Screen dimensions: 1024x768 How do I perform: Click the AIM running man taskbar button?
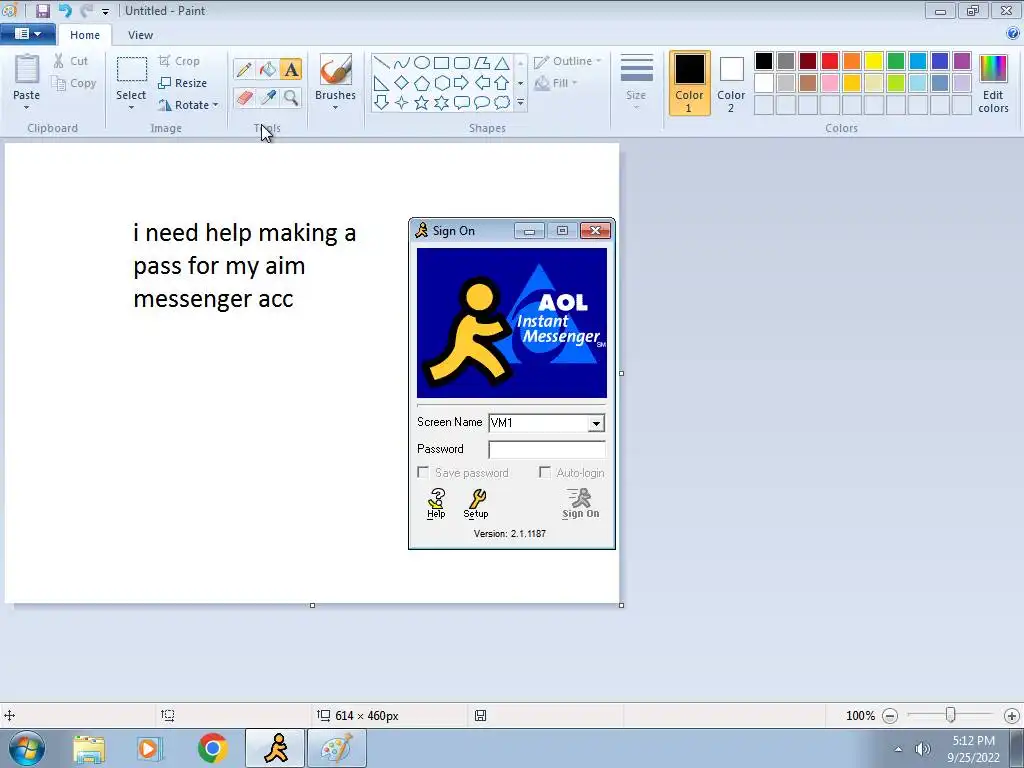[275, 748]
